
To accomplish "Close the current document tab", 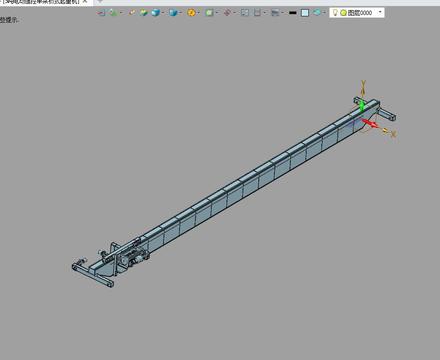I will click(x=85, y=2).
